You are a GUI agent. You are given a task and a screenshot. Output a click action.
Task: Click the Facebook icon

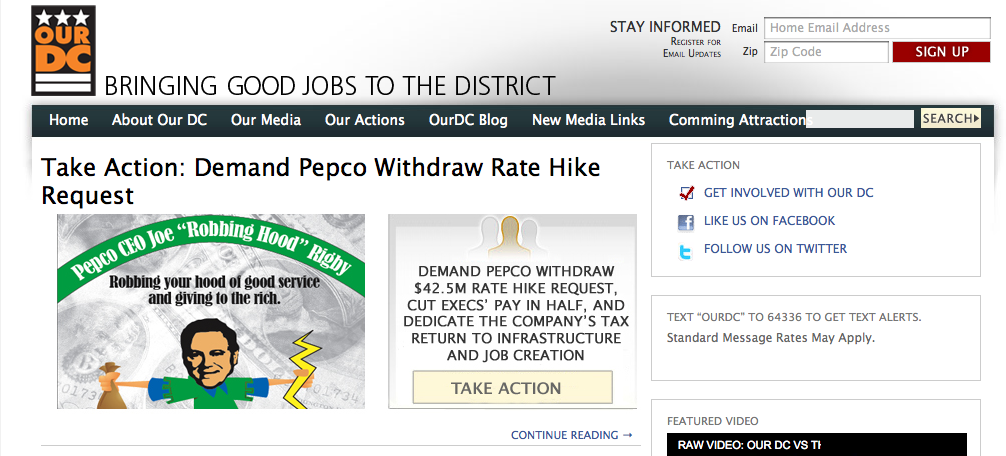tap(686, 223)
